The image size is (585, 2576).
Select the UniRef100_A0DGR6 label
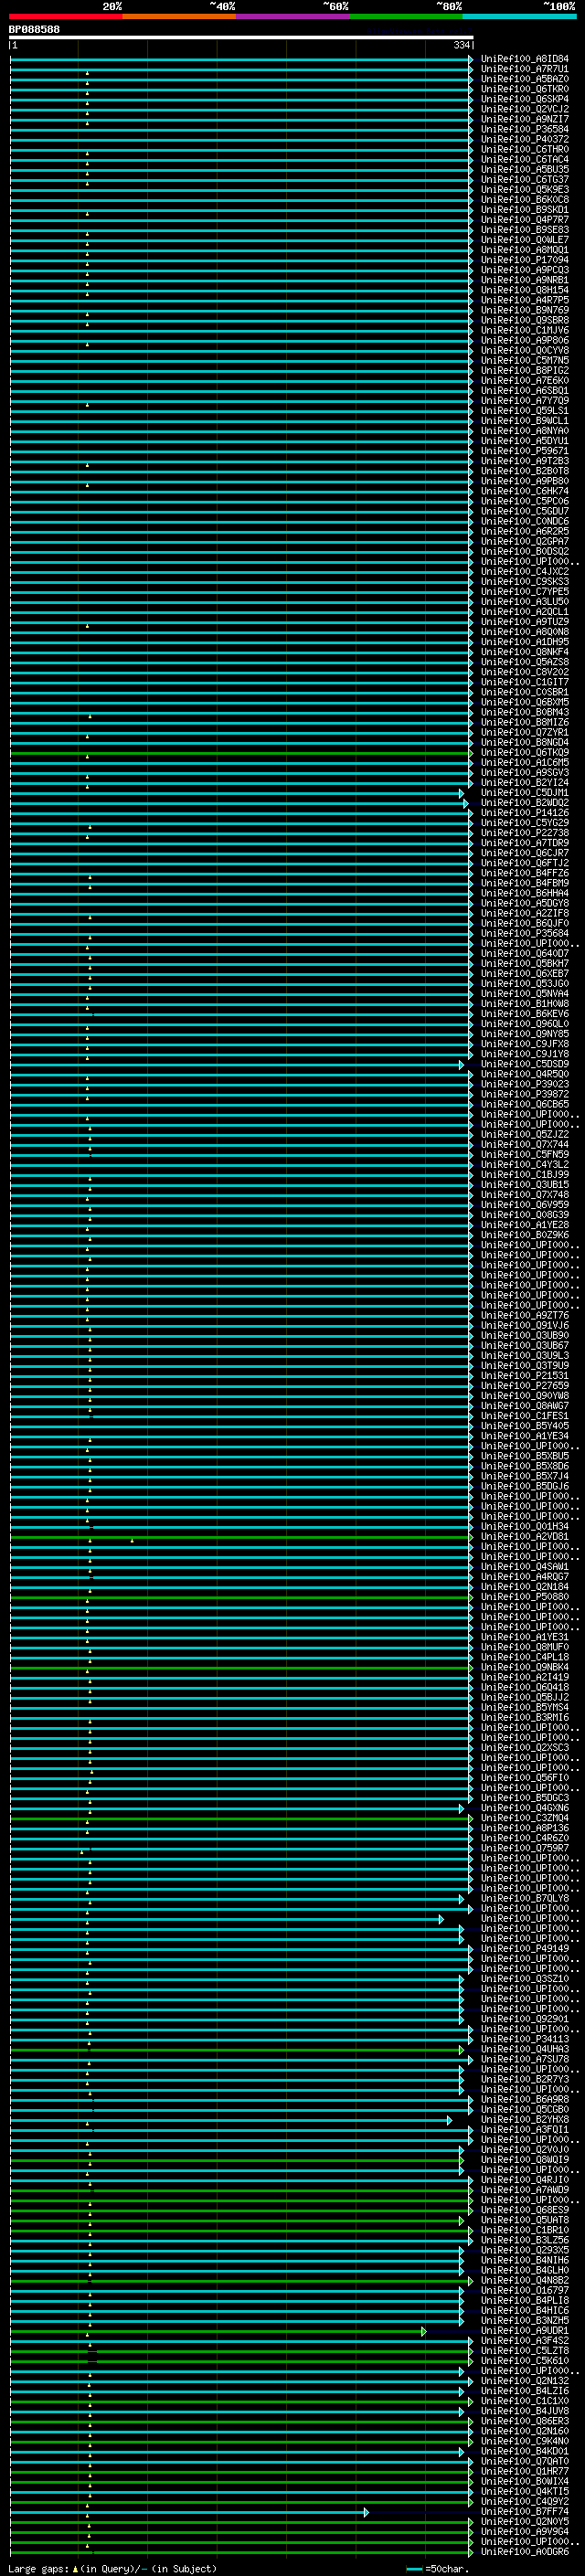[x=525, y=2551]
